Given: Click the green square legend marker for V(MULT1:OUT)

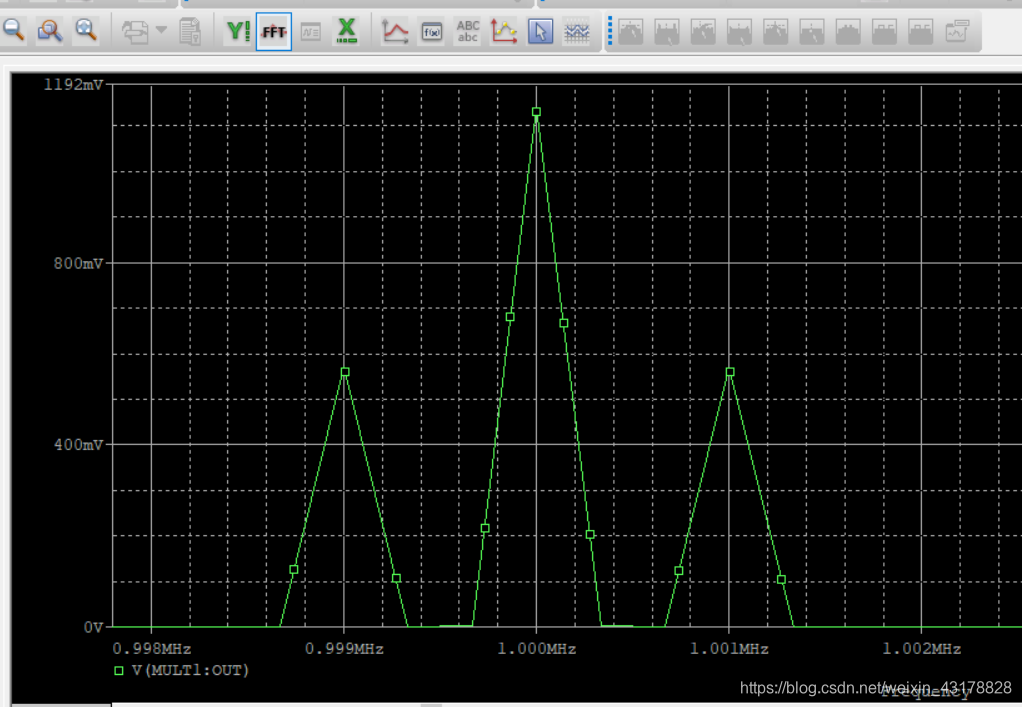Looking at the screenshot, I should point(119,671).
